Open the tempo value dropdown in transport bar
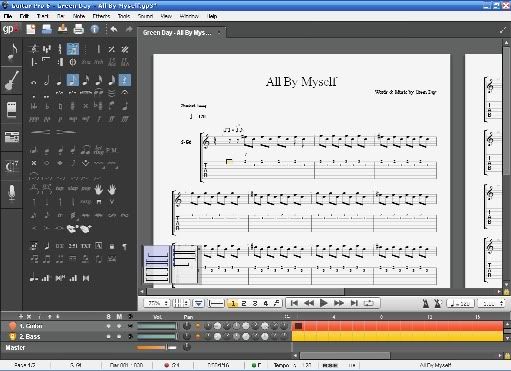 click(460, 303)
